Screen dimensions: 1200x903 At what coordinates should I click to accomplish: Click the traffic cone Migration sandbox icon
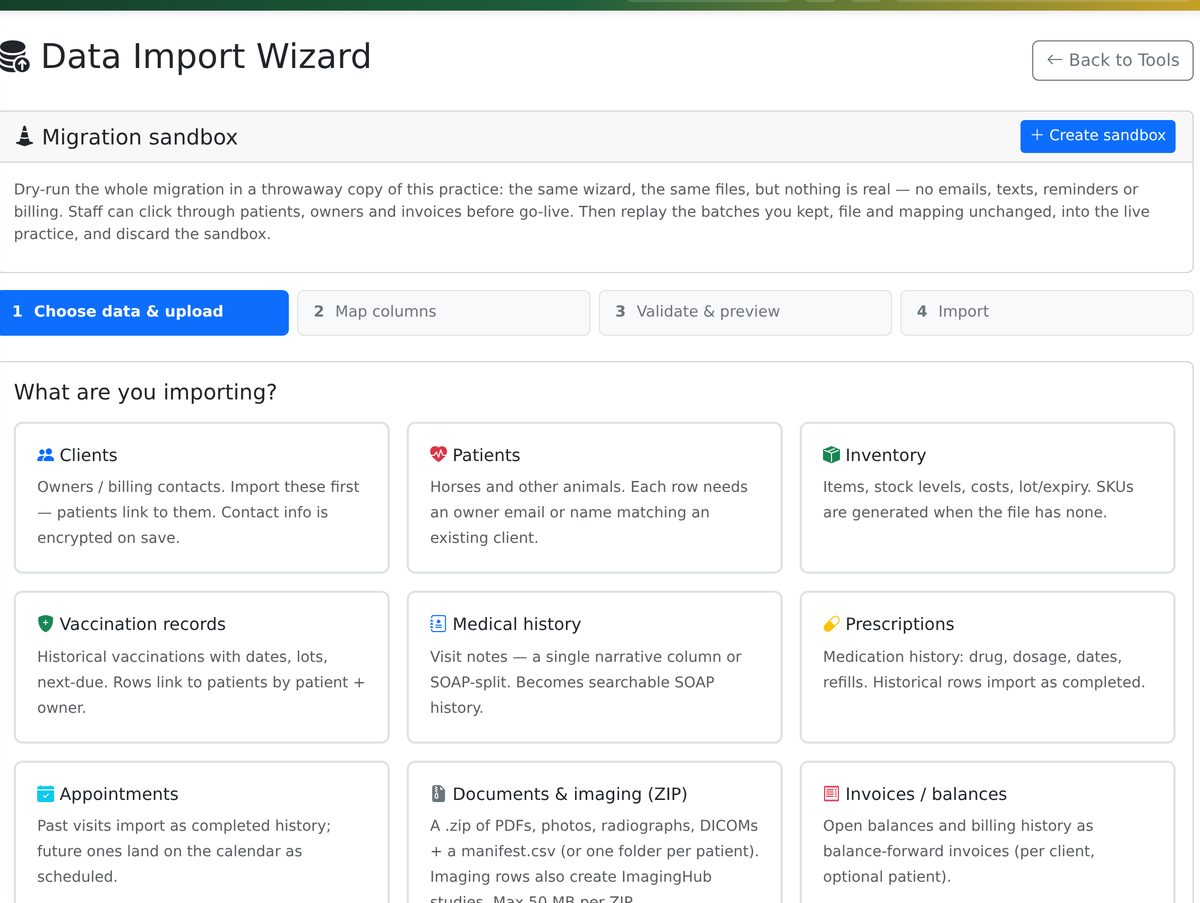24,137
